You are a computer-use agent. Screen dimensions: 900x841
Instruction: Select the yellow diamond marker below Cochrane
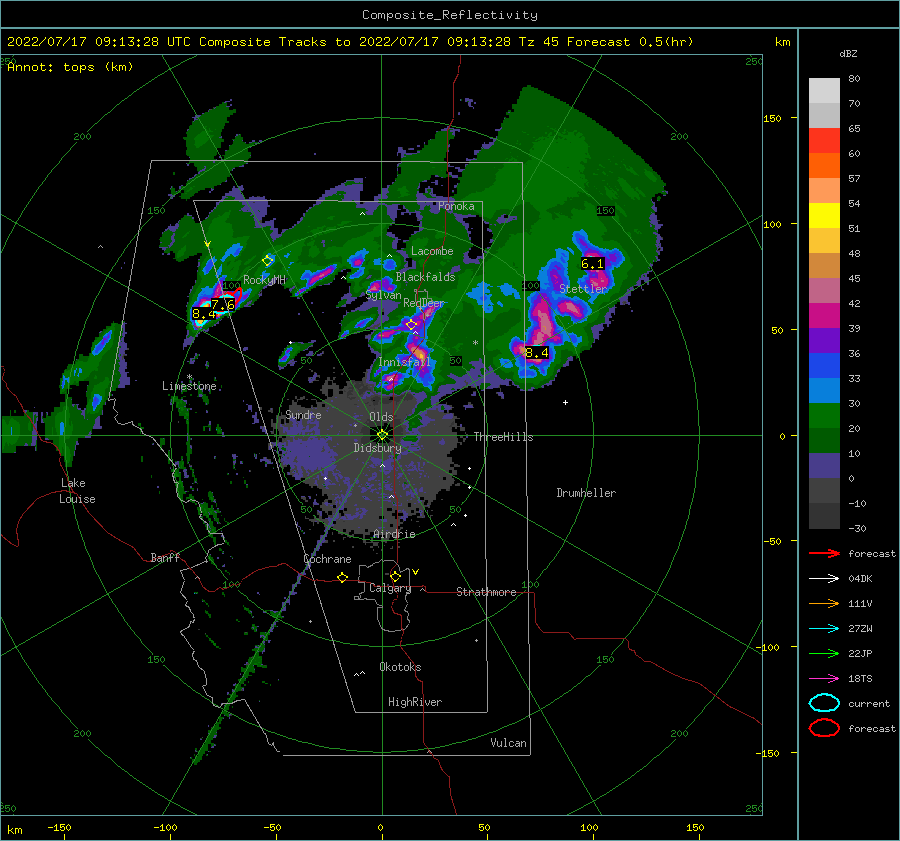342,578
